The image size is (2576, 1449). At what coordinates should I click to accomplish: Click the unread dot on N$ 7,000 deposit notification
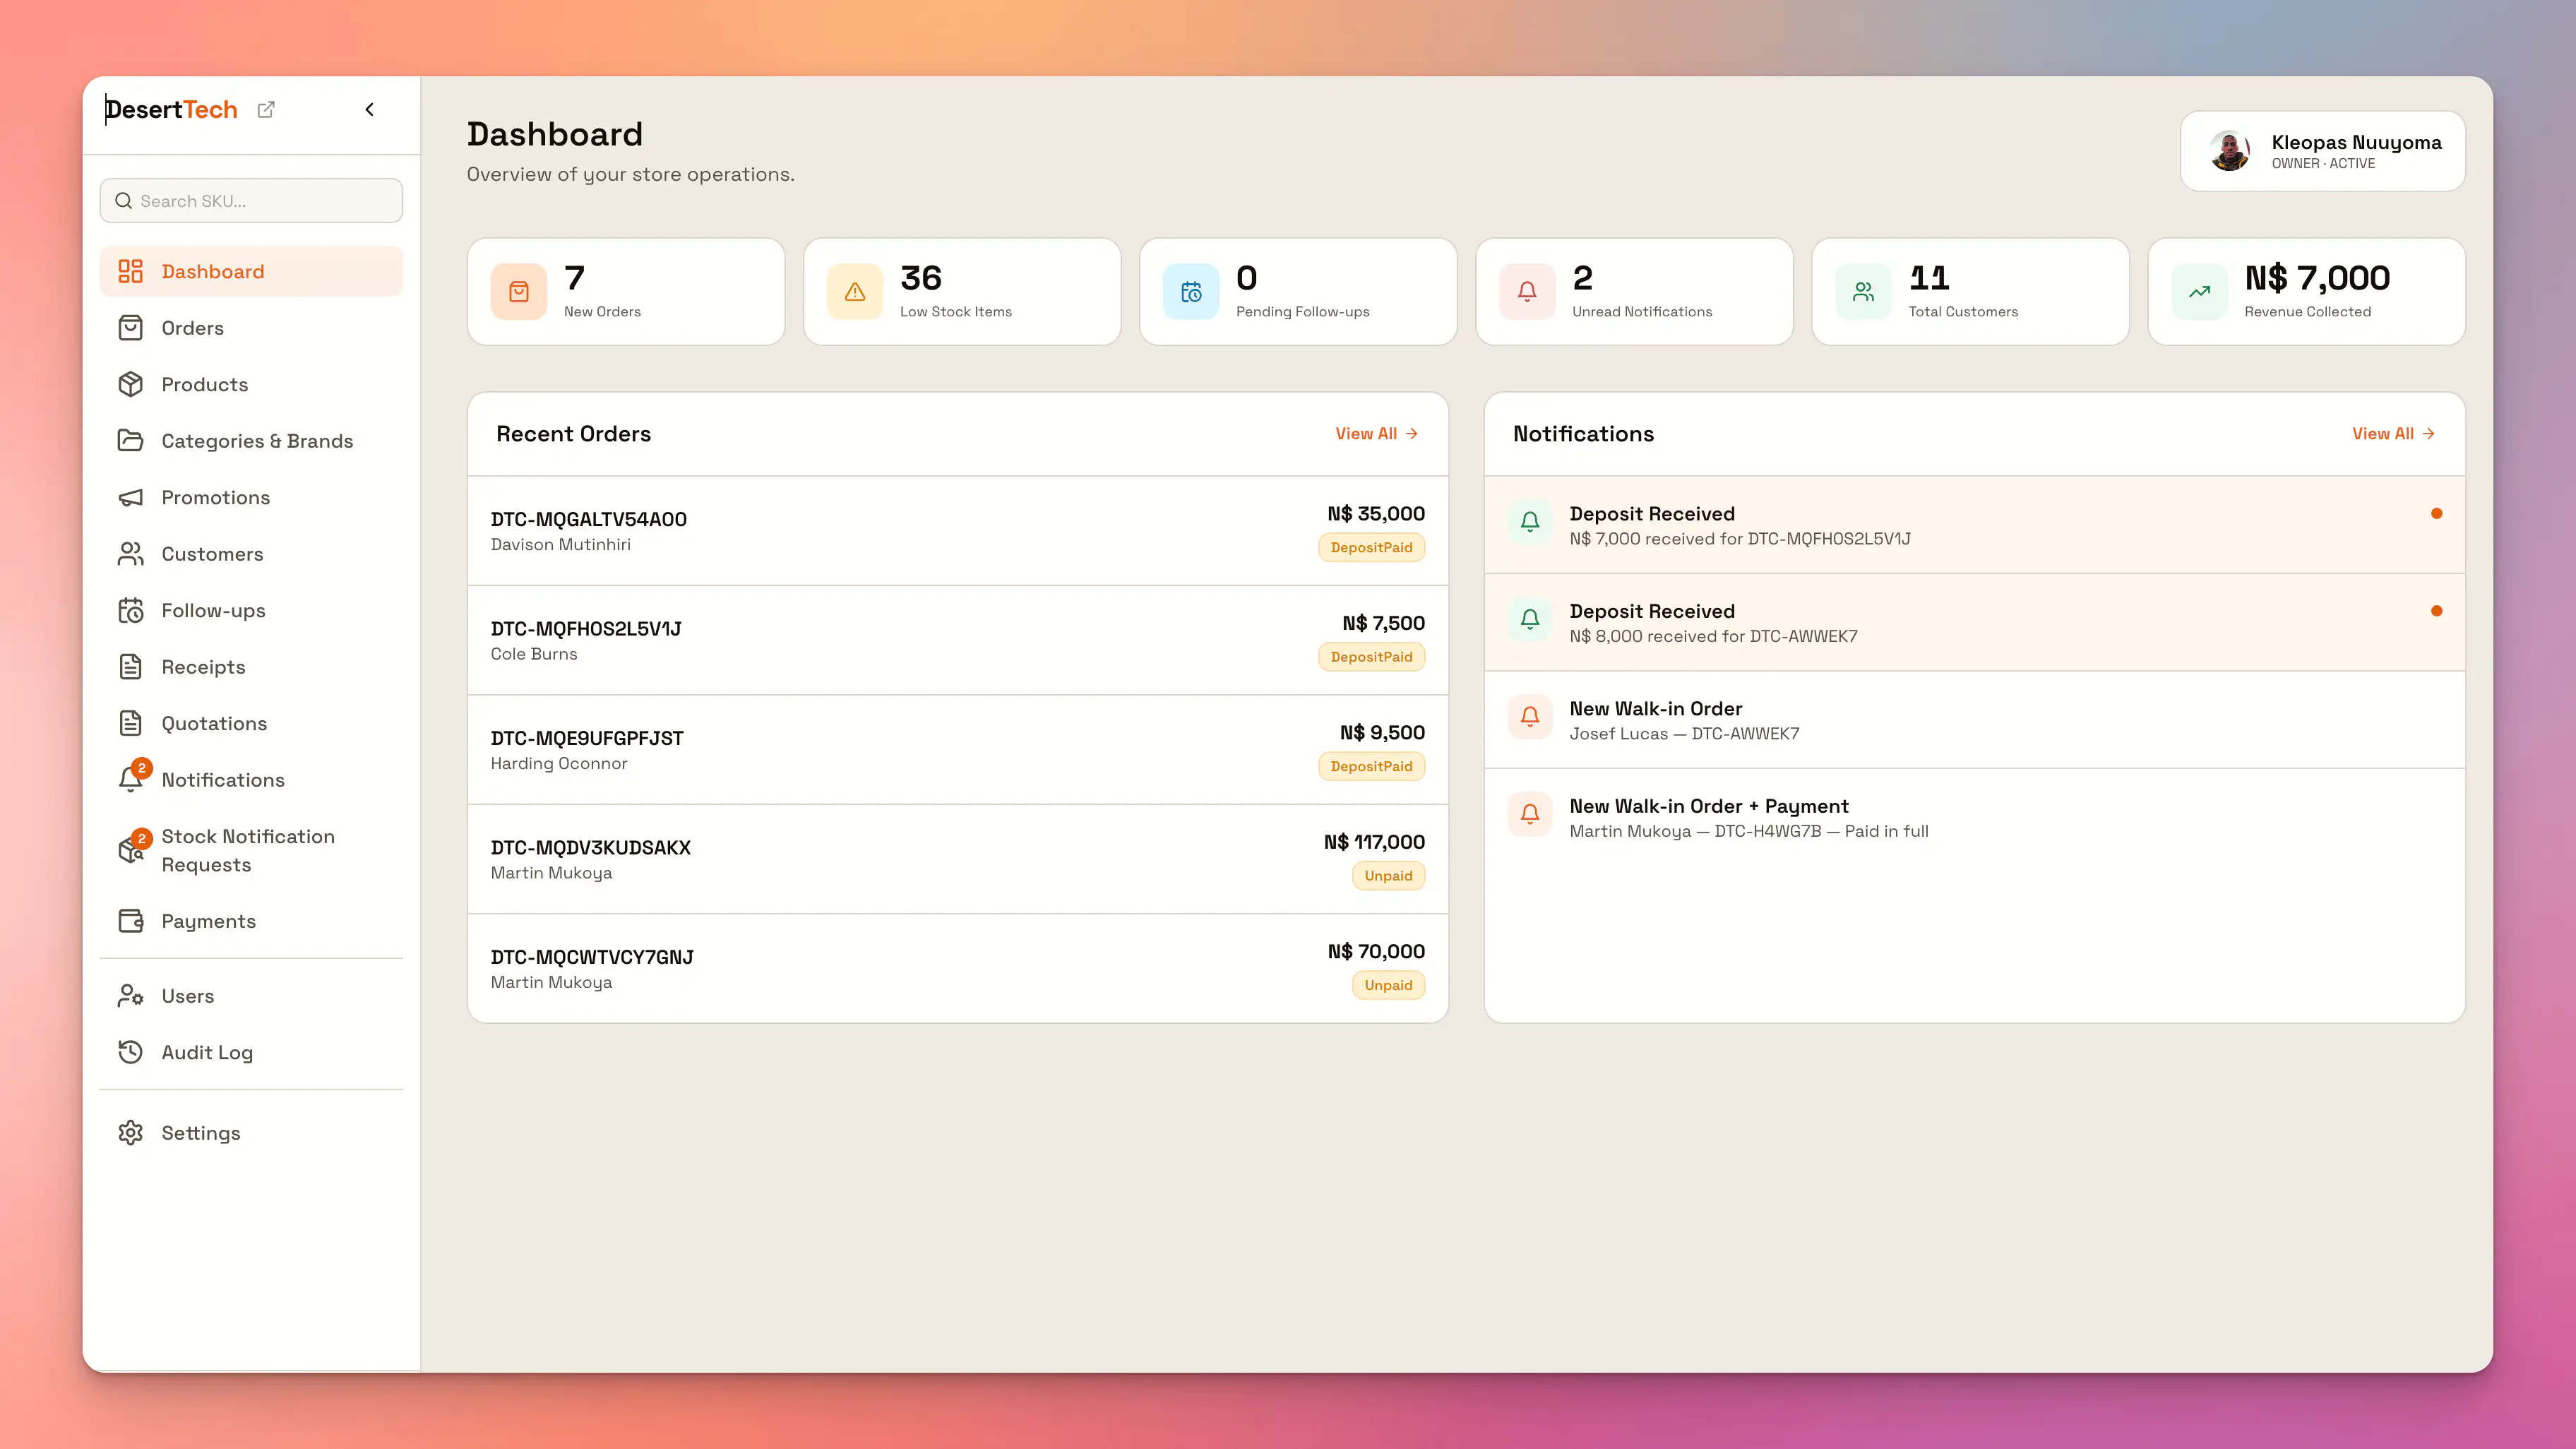pos(2436,514)
